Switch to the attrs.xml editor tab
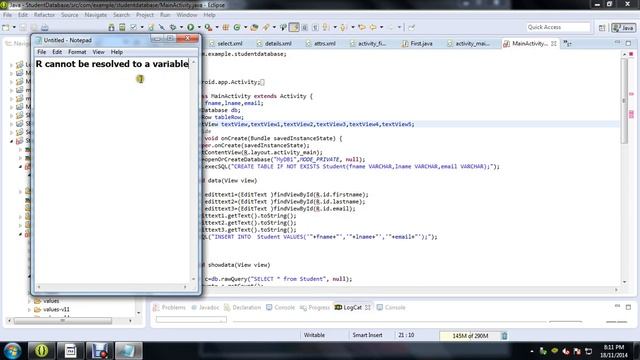 [321, 43]
